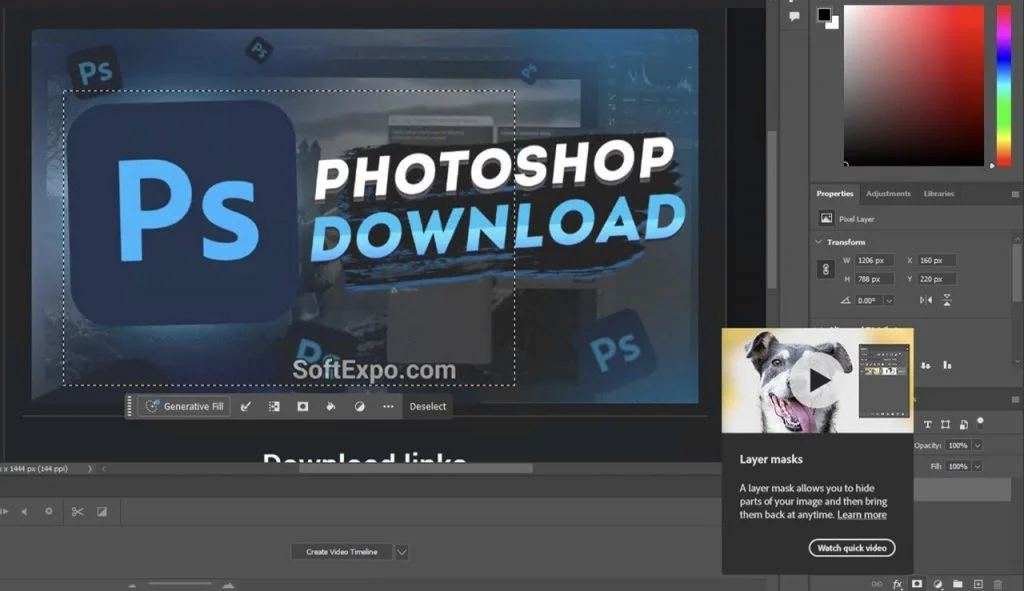This screenshot has width=1024, height=591.
Task: Open the Create Video Timeline dropdown arrow
Action: [x=401, y=551]
